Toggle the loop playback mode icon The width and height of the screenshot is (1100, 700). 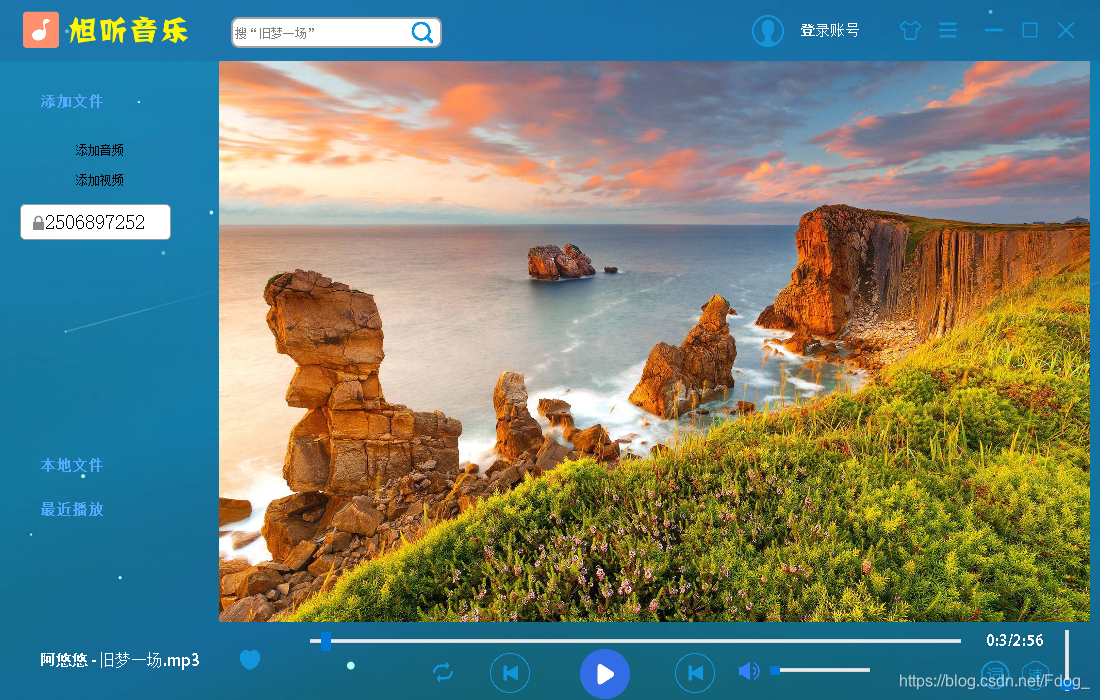tap(443, 673)
